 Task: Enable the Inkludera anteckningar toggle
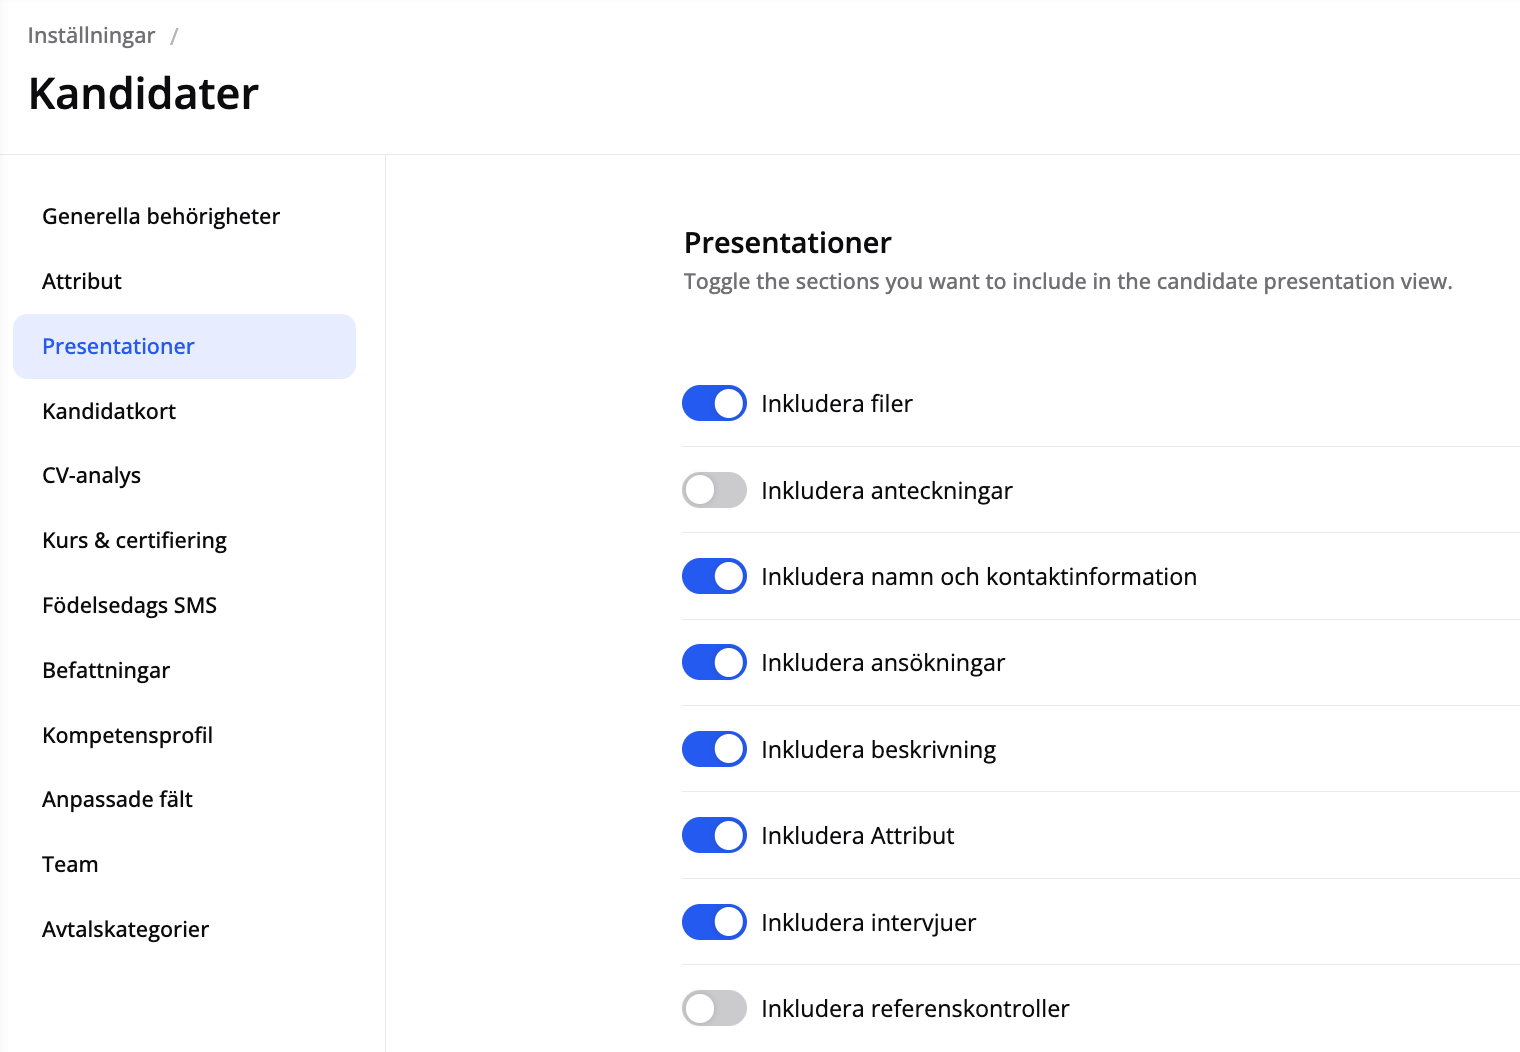714,490
